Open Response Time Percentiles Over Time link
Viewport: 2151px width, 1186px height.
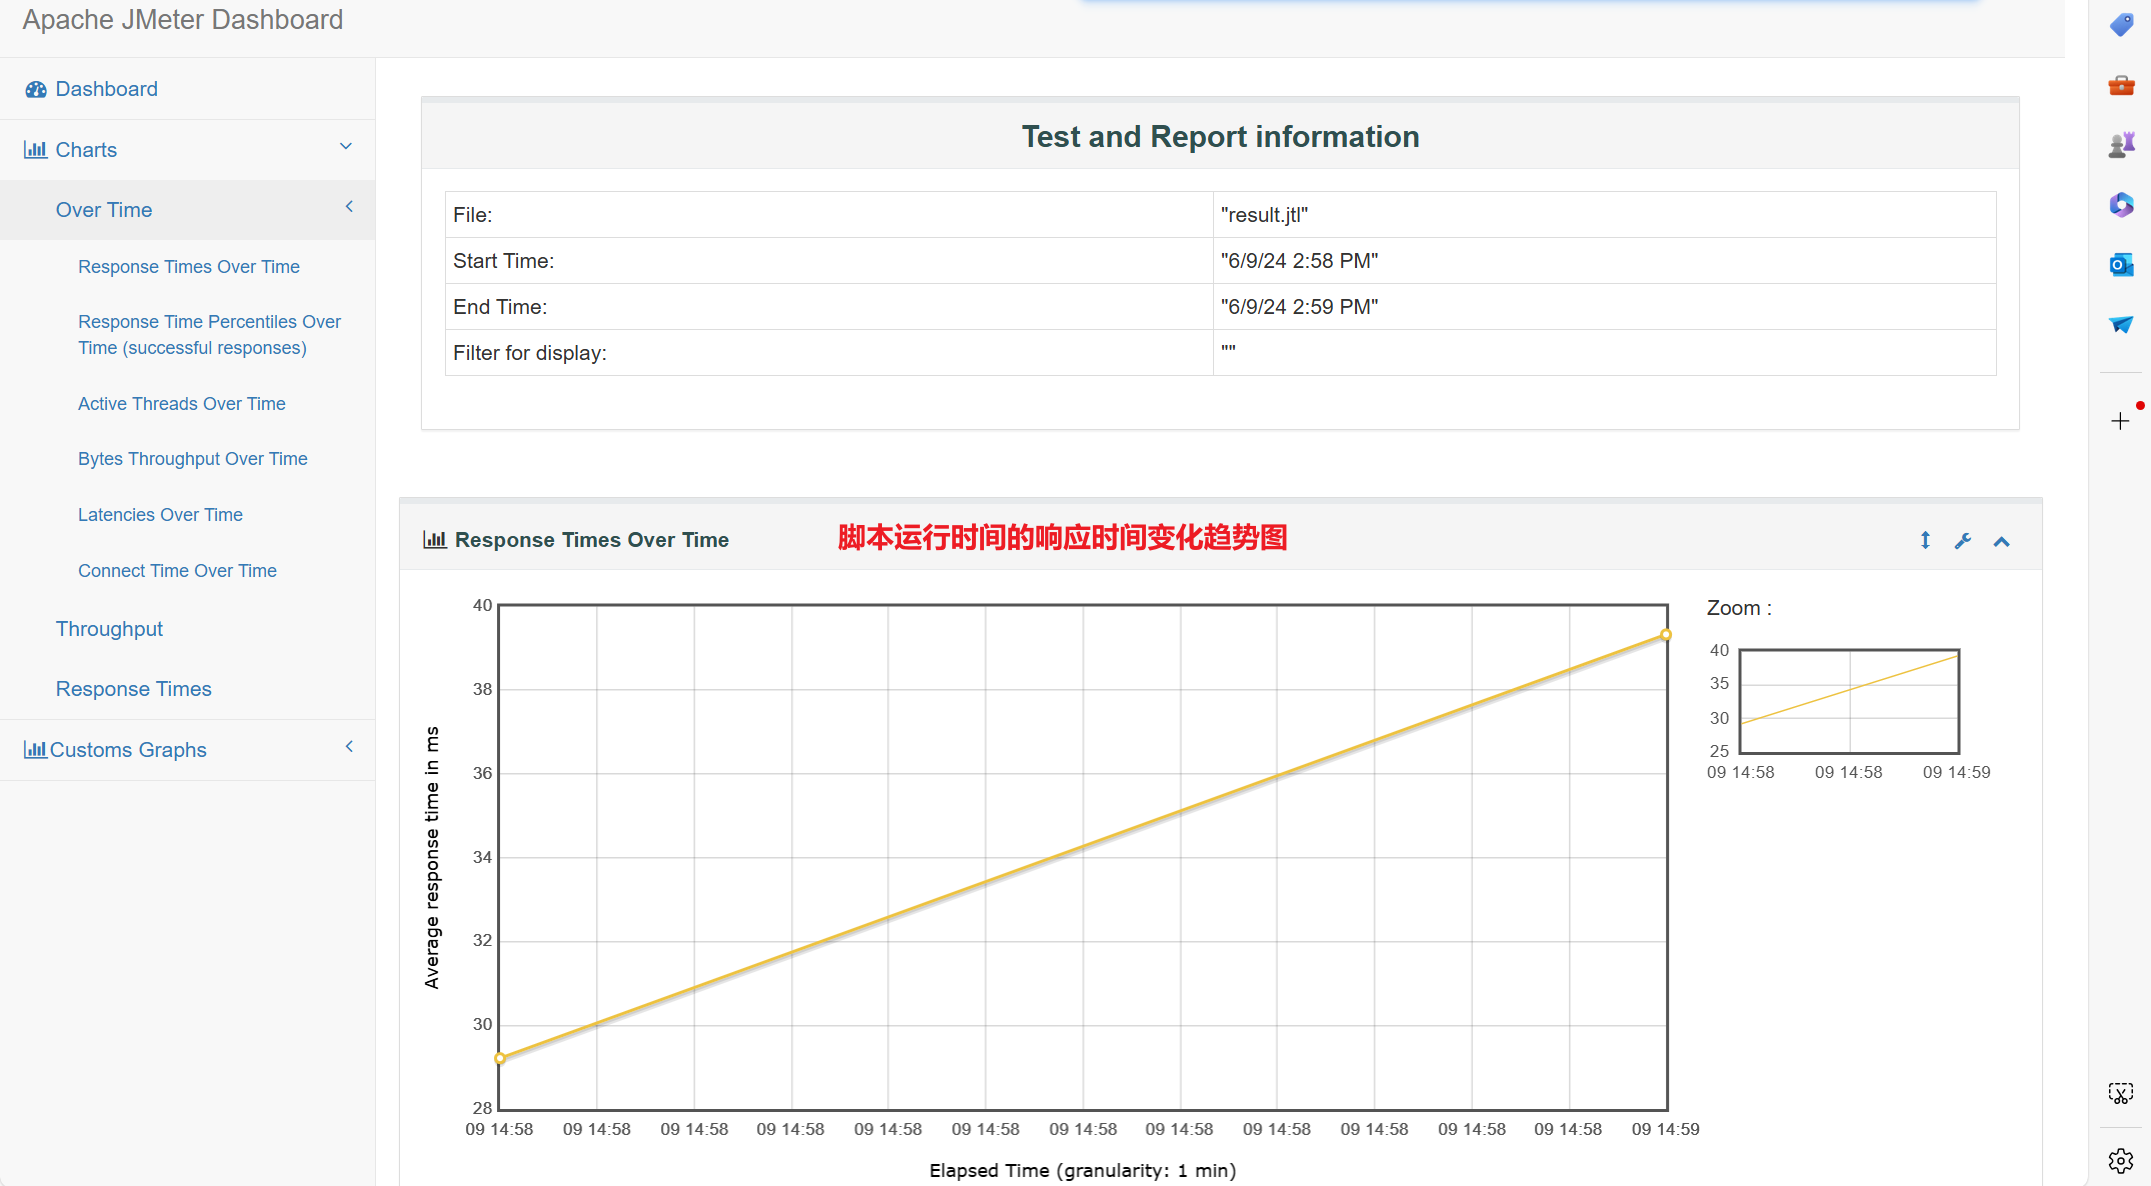coord(209,335)
